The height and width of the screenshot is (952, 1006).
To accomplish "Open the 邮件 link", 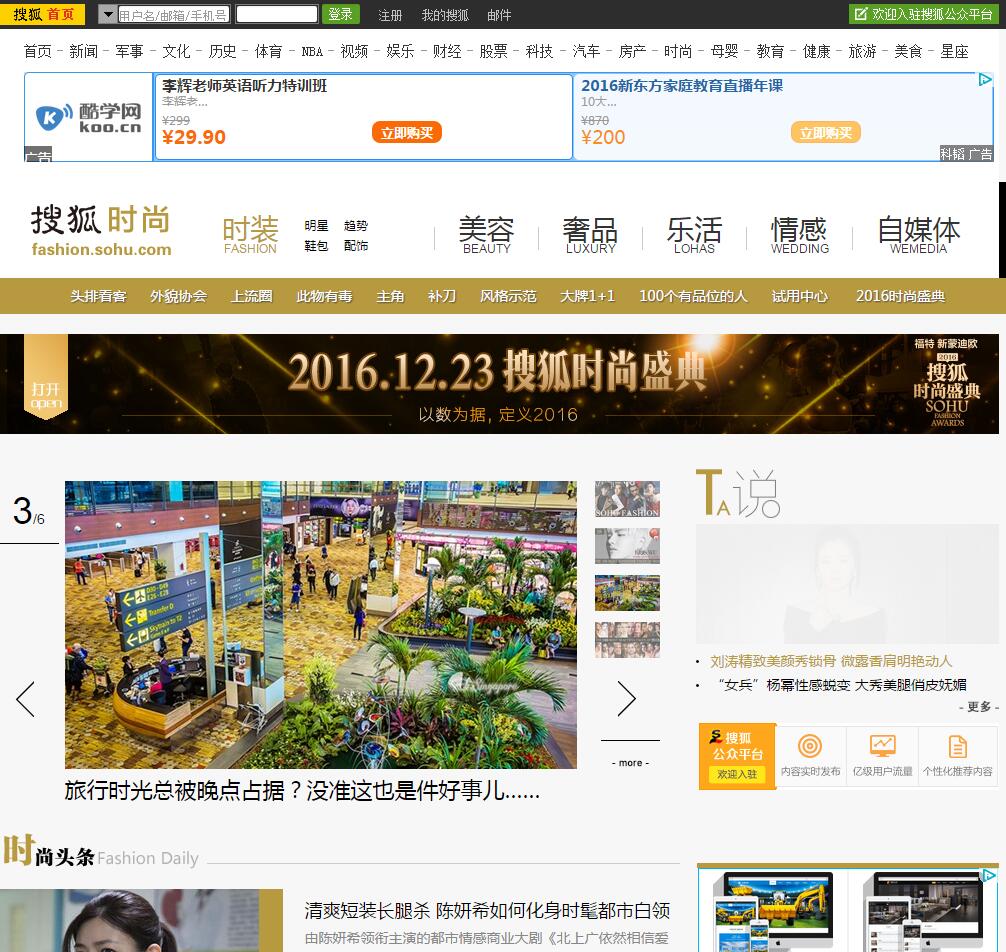I will [499, 15].
